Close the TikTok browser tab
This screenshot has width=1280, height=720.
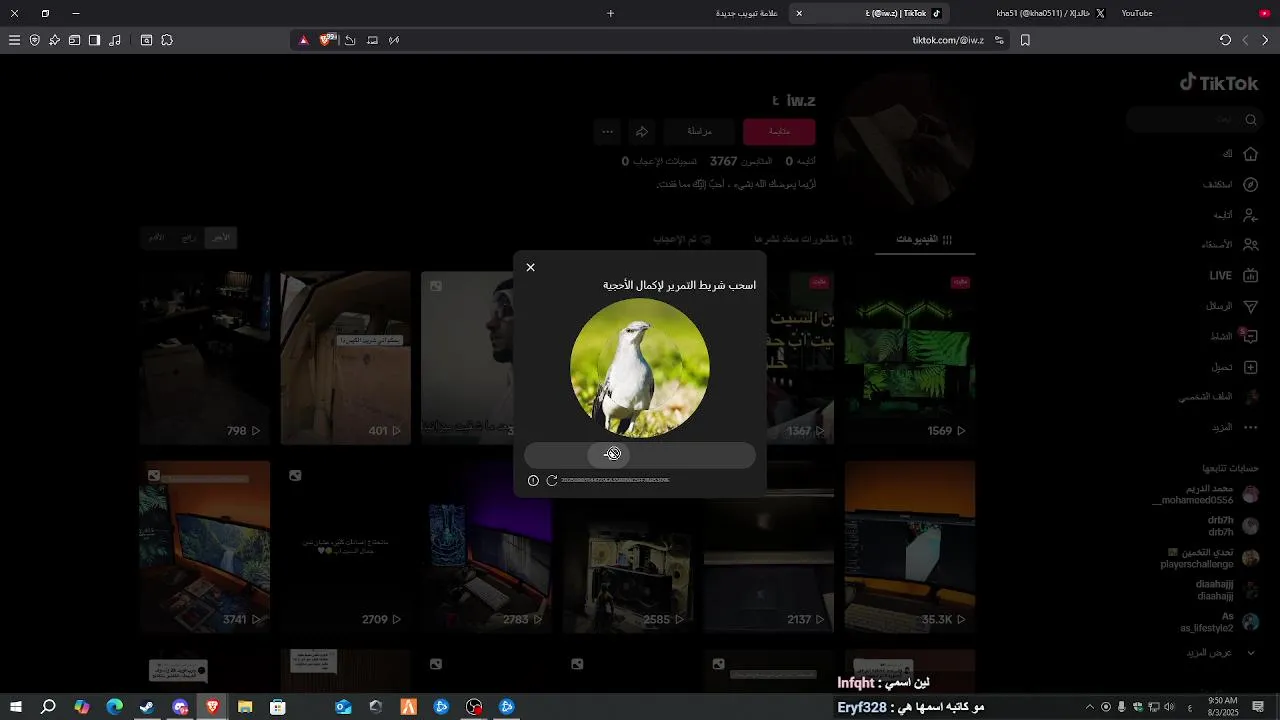pos(798,13)
